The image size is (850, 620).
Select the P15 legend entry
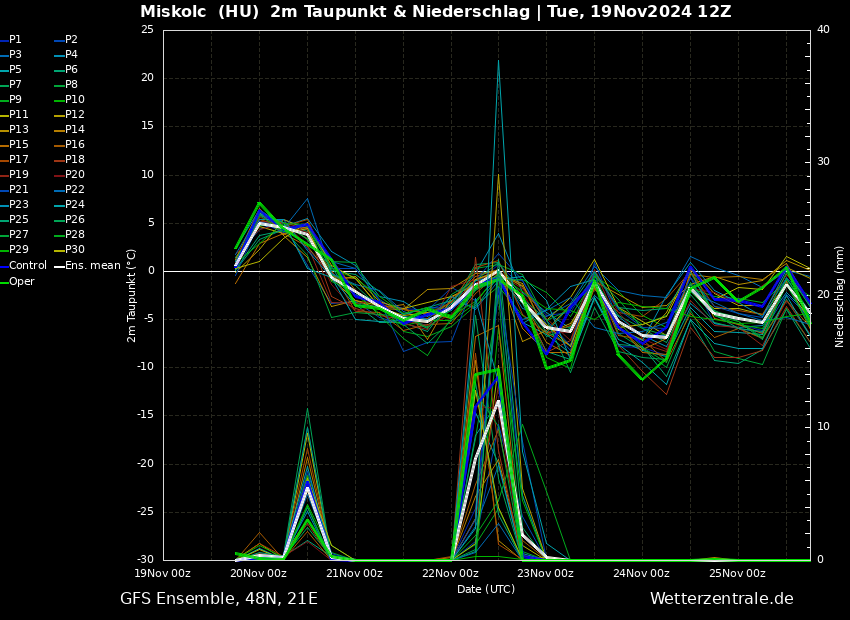pyautogui.click(x=19, y=145)
